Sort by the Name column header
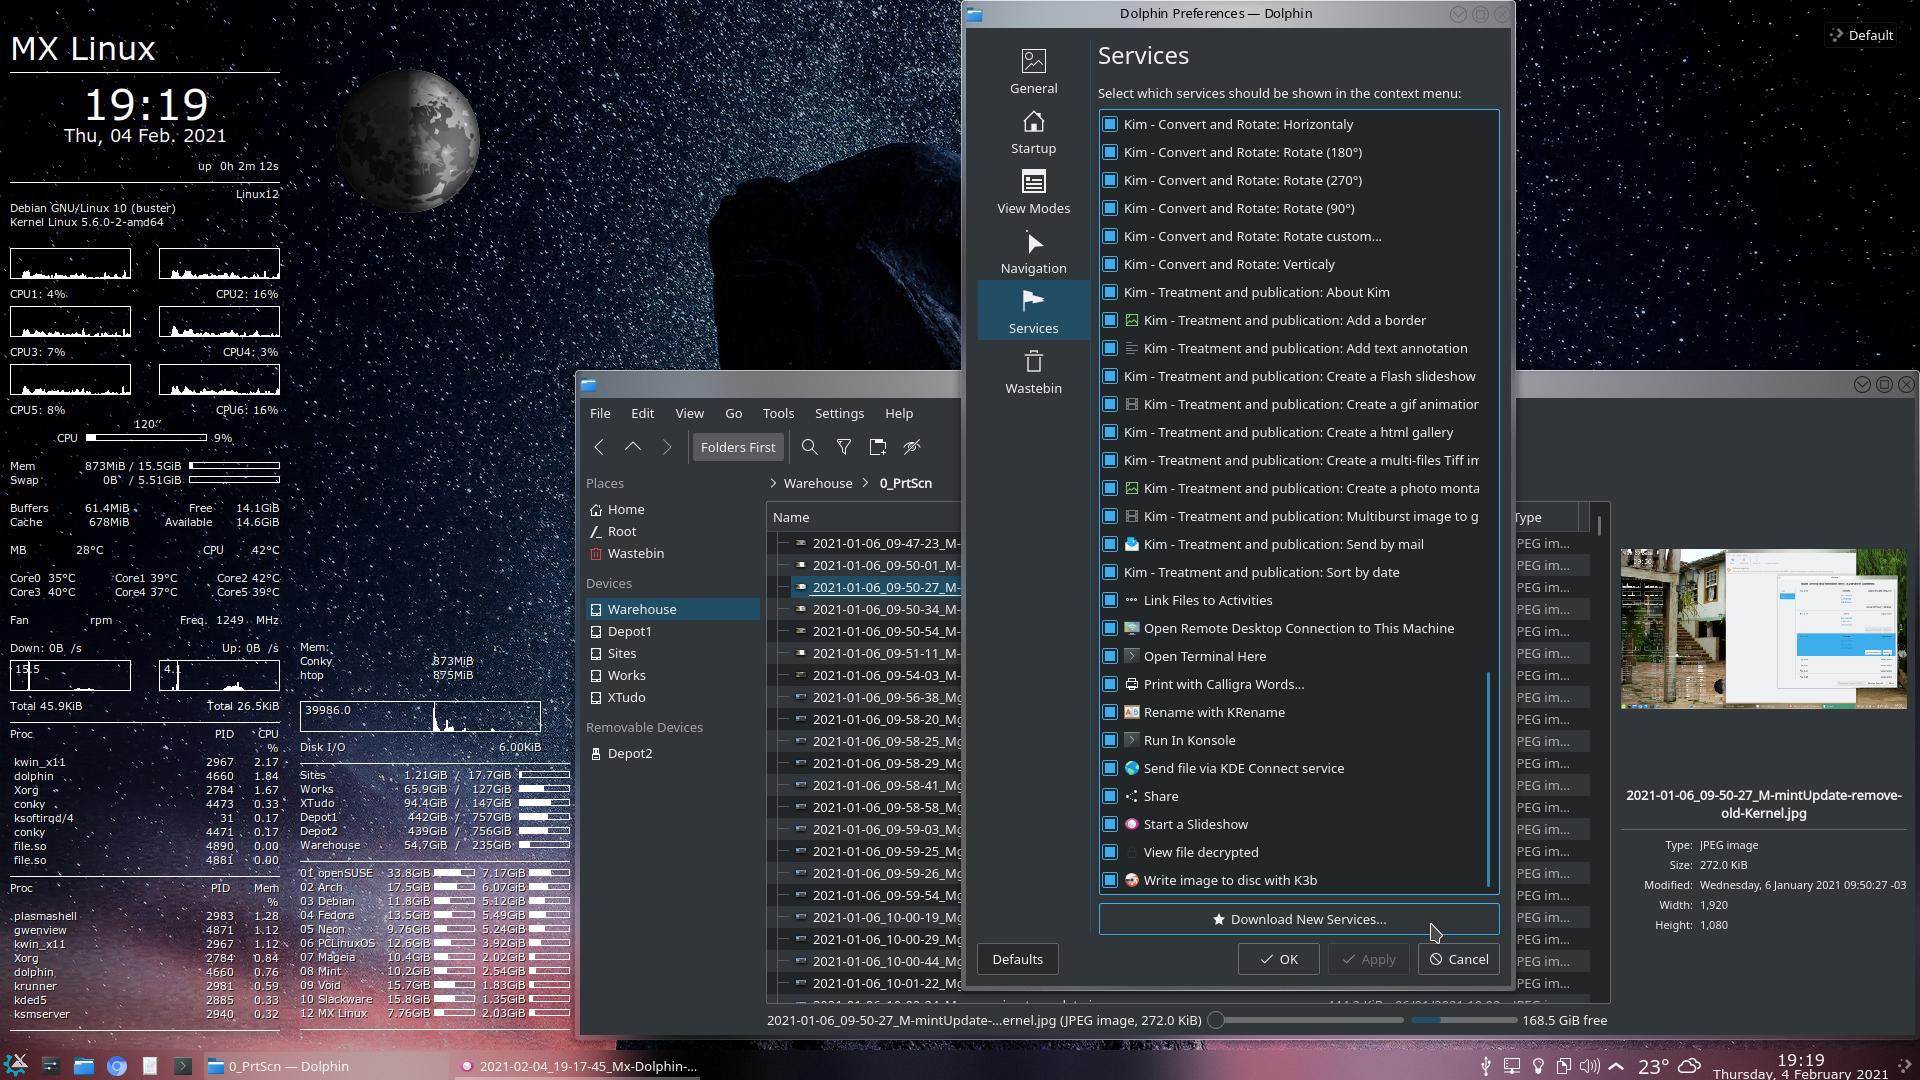Screen dimensions: 1920x1080 [864, 517]
